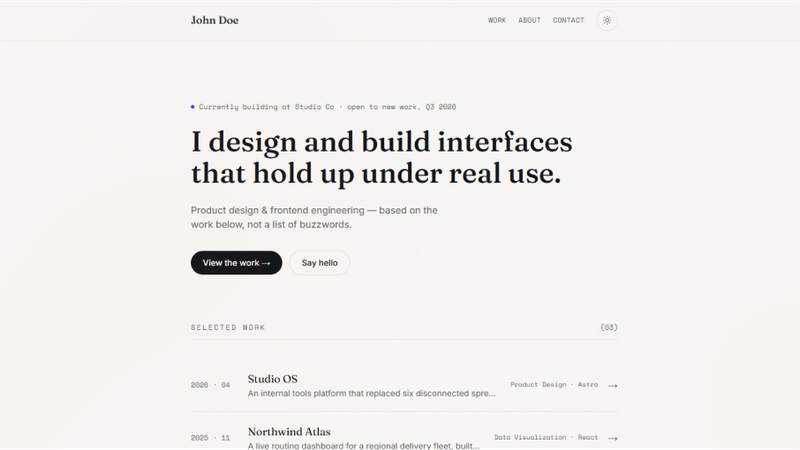This screenshot has height=450, width=800.
Task: Click the View the work button
Action: click(x=236, y=263)
